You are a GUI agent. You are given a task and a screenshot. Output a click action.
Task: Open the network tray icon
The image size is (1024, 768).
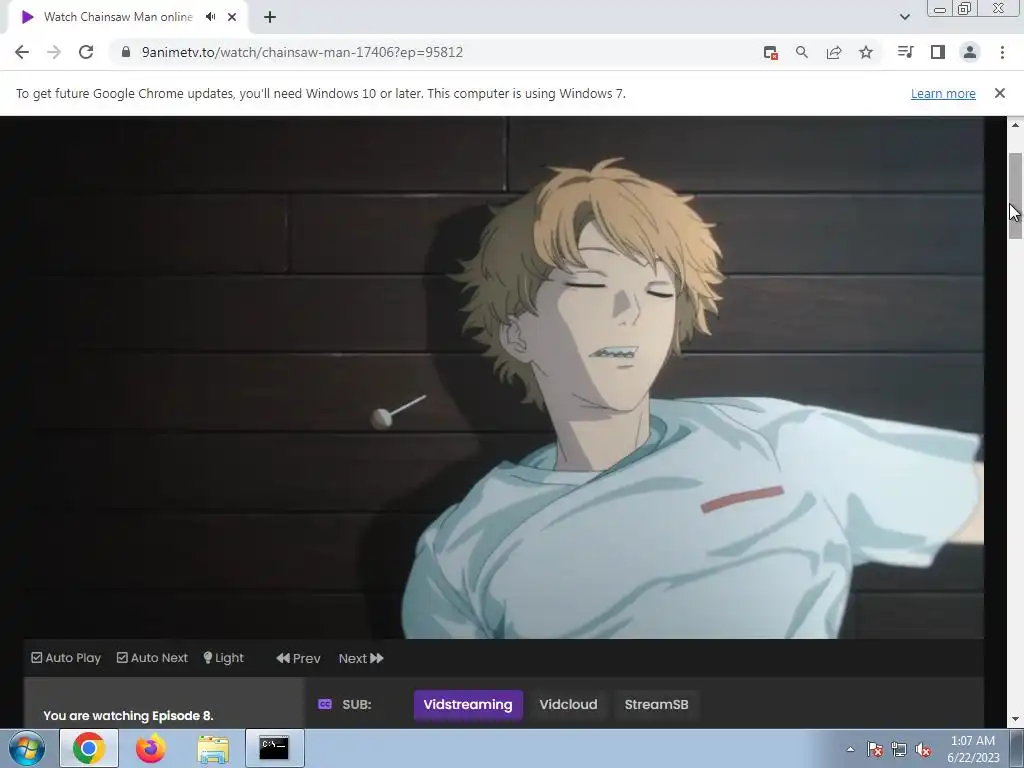899,749
